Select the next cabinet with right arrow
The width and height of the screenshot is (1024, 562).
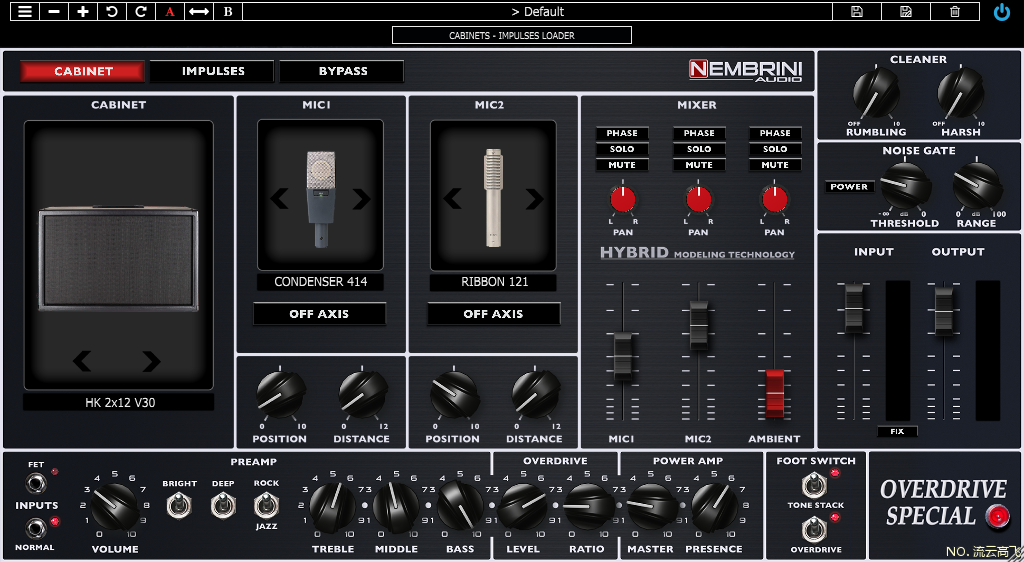point(152,361)
